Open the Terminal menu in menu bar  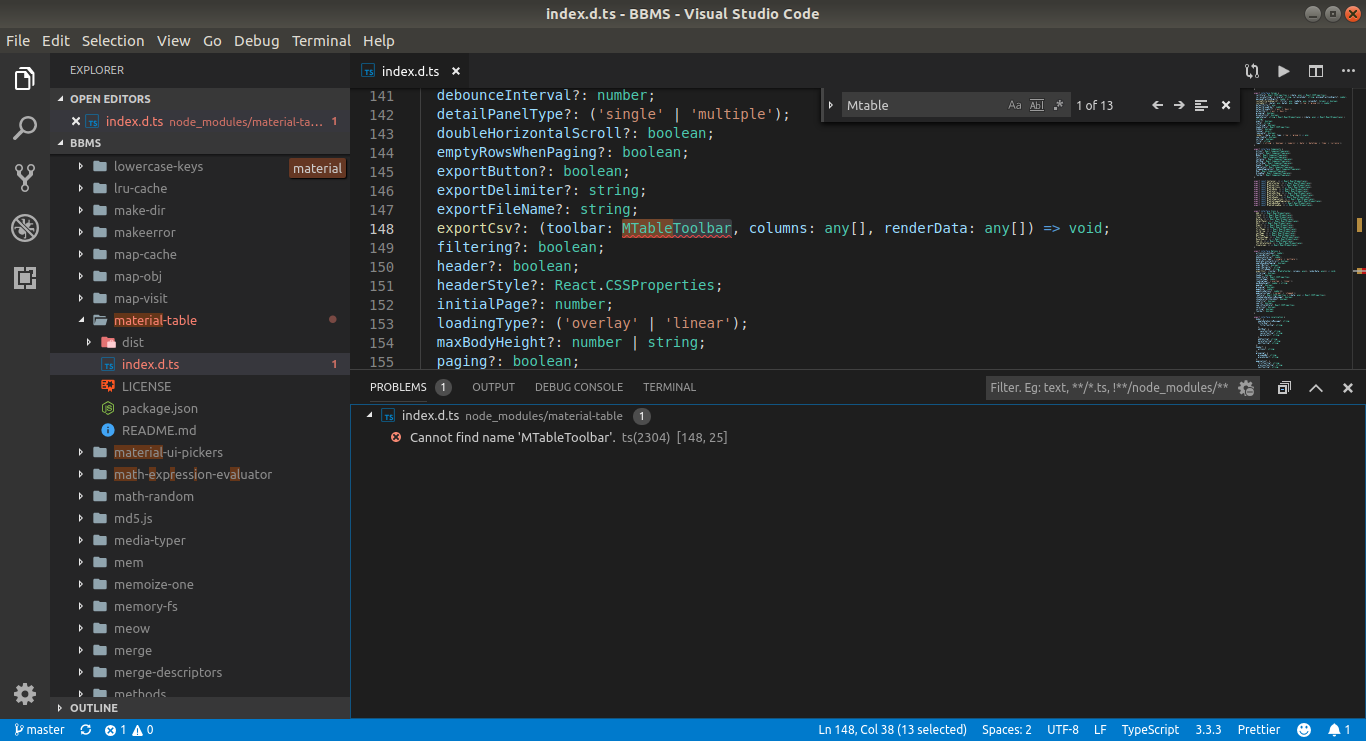pos(321,41)
